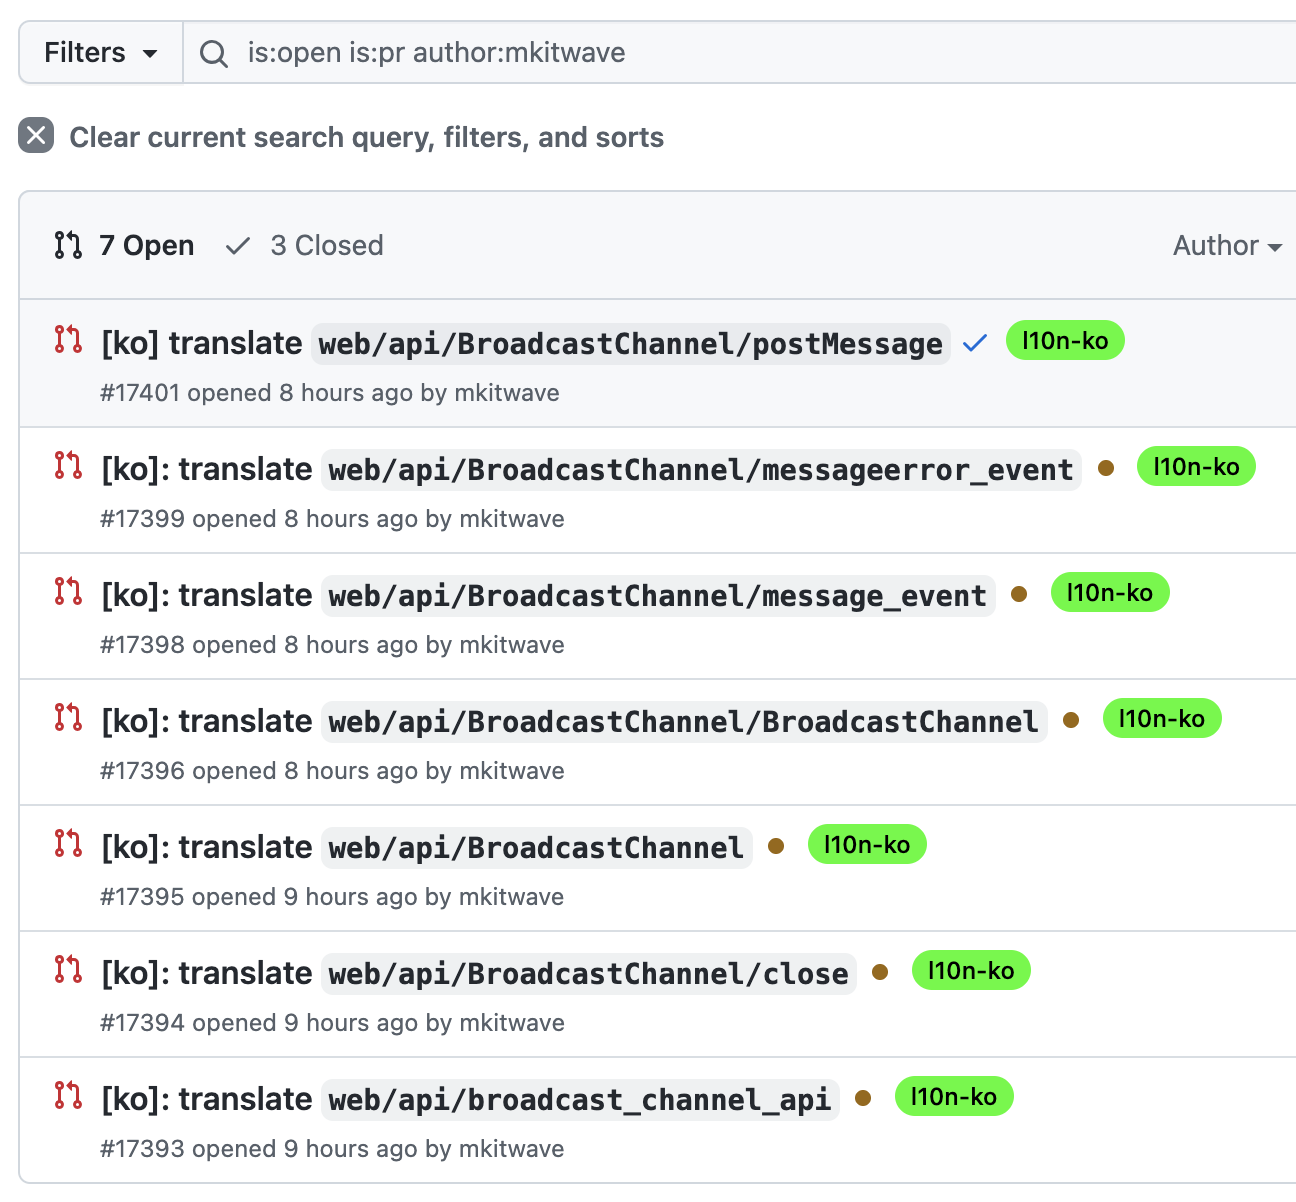1296x1202 pixels.
Task: Click pull request icon beside PR #17396
Action: click(x=68, y=717)
